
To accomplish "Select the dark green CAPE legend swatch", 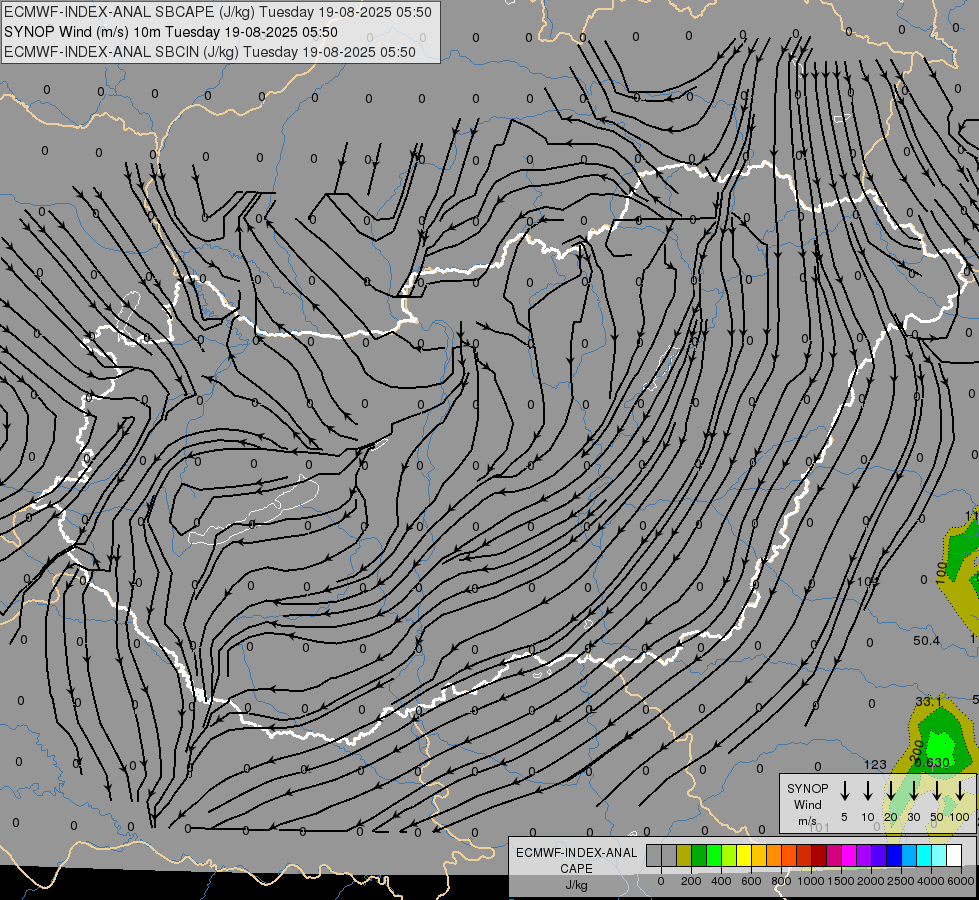I will point(699,855).
